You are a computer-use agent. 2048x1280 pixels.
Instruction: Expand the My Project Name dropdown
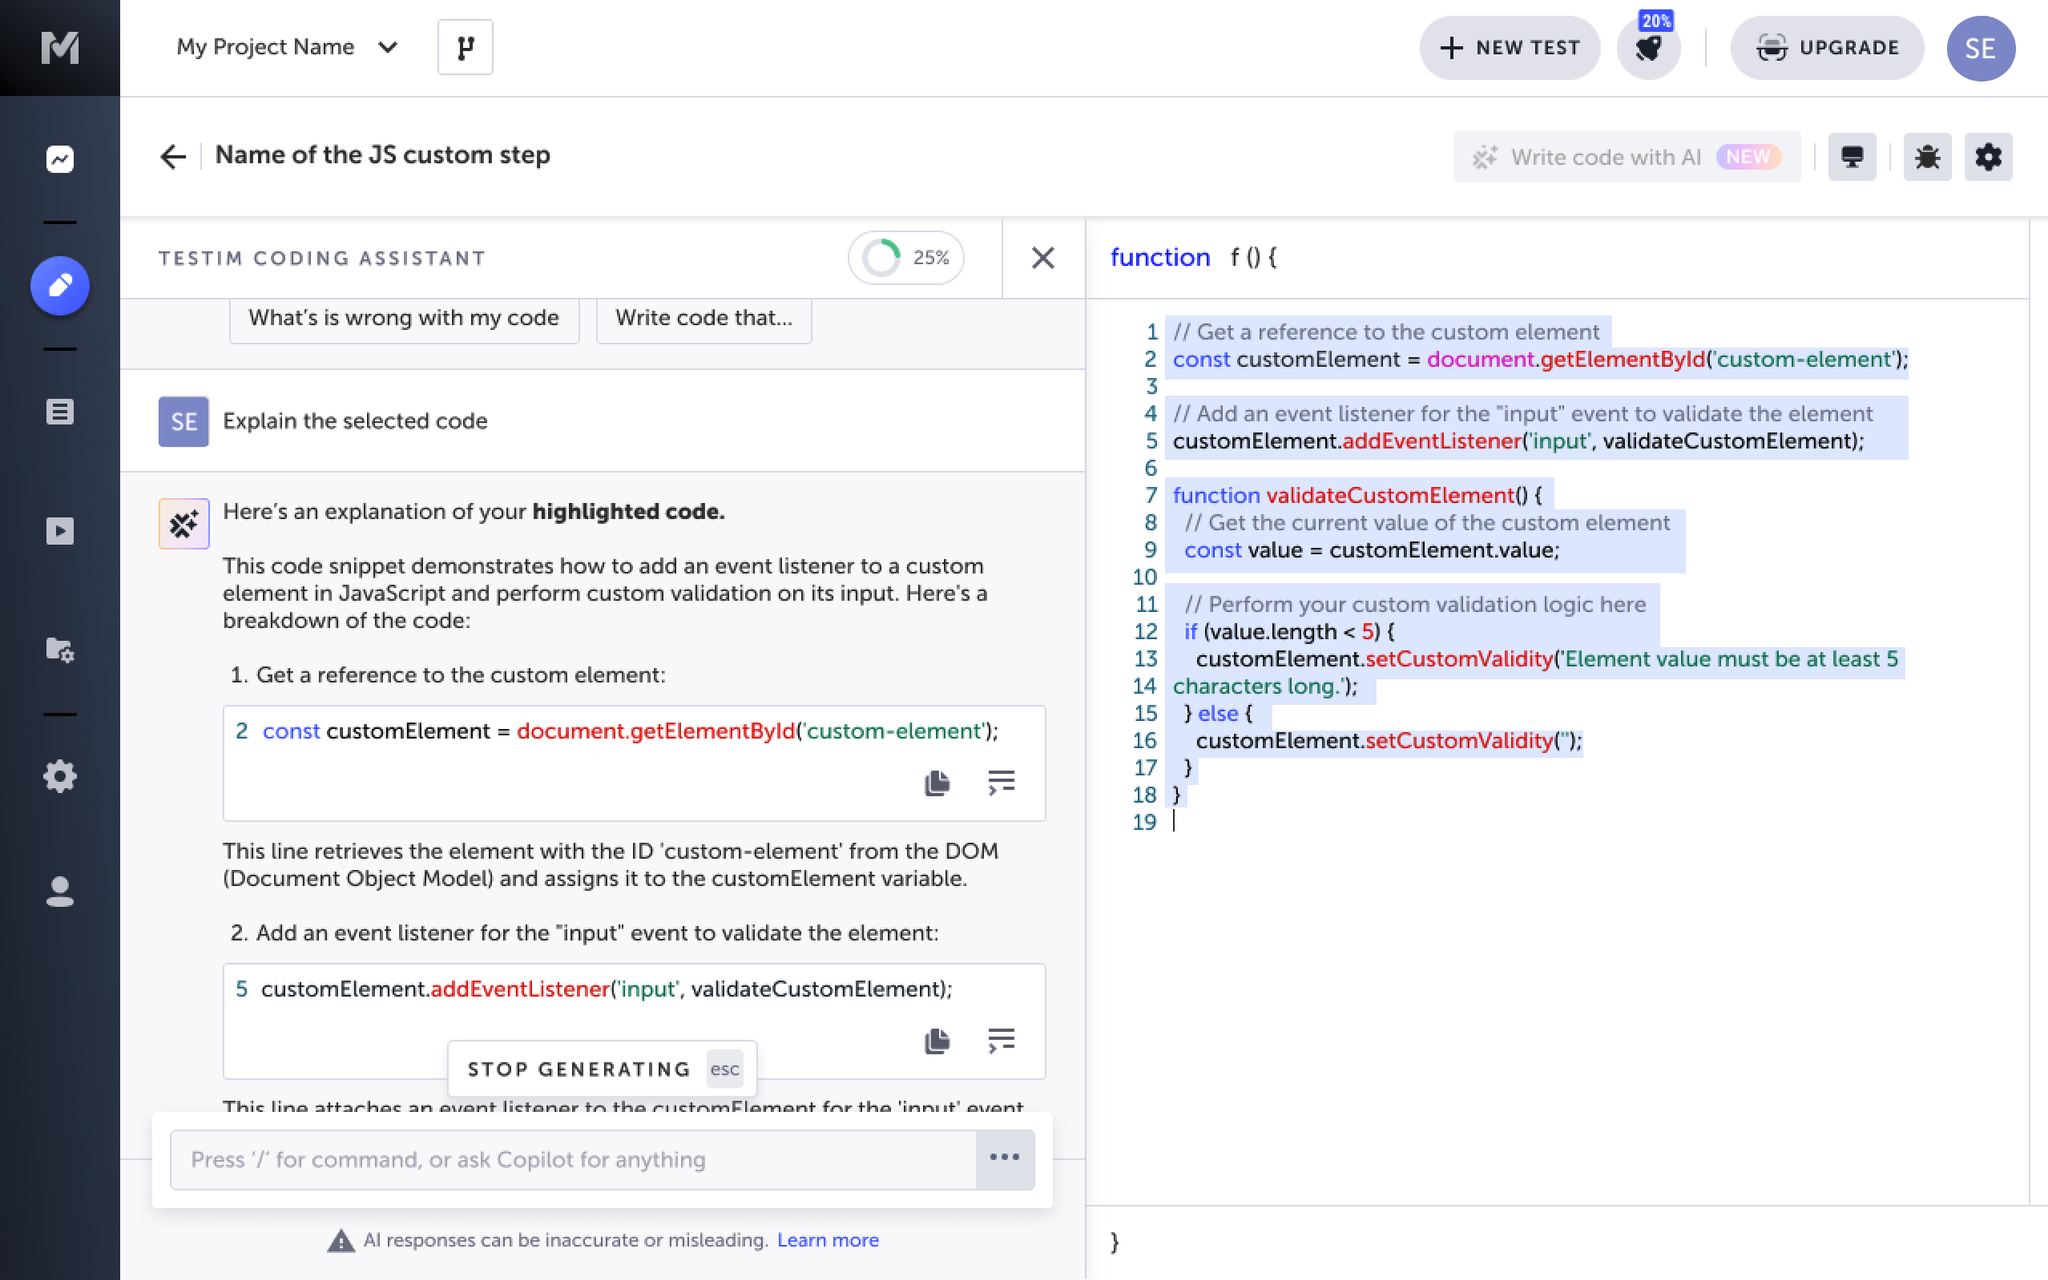(x=389, y=47)
